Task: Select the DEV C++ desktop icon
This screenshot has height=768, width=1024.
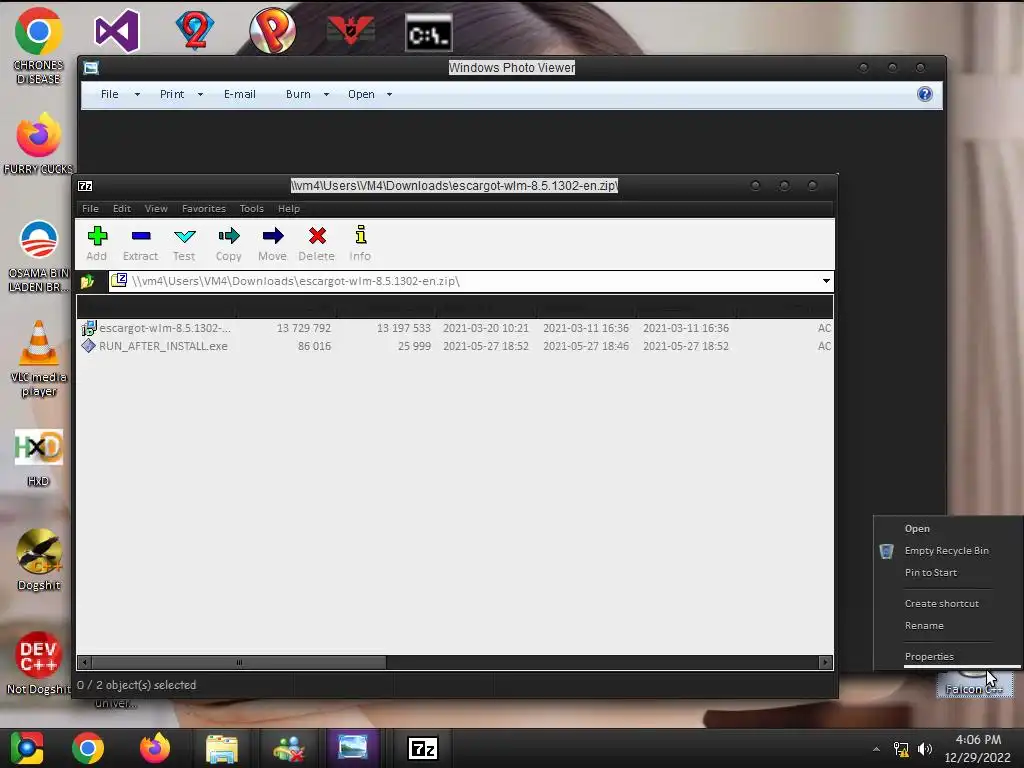Action: [x=39, y=663]
